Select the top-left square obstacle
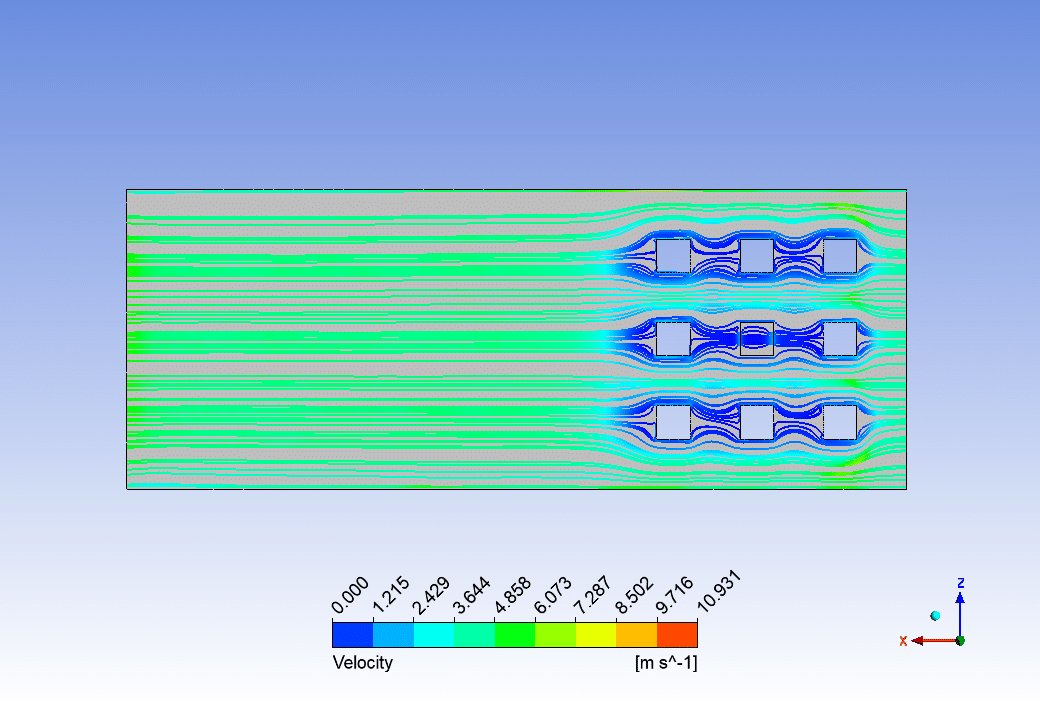This screenshot has width=1040, height=707. coord(673,256)
